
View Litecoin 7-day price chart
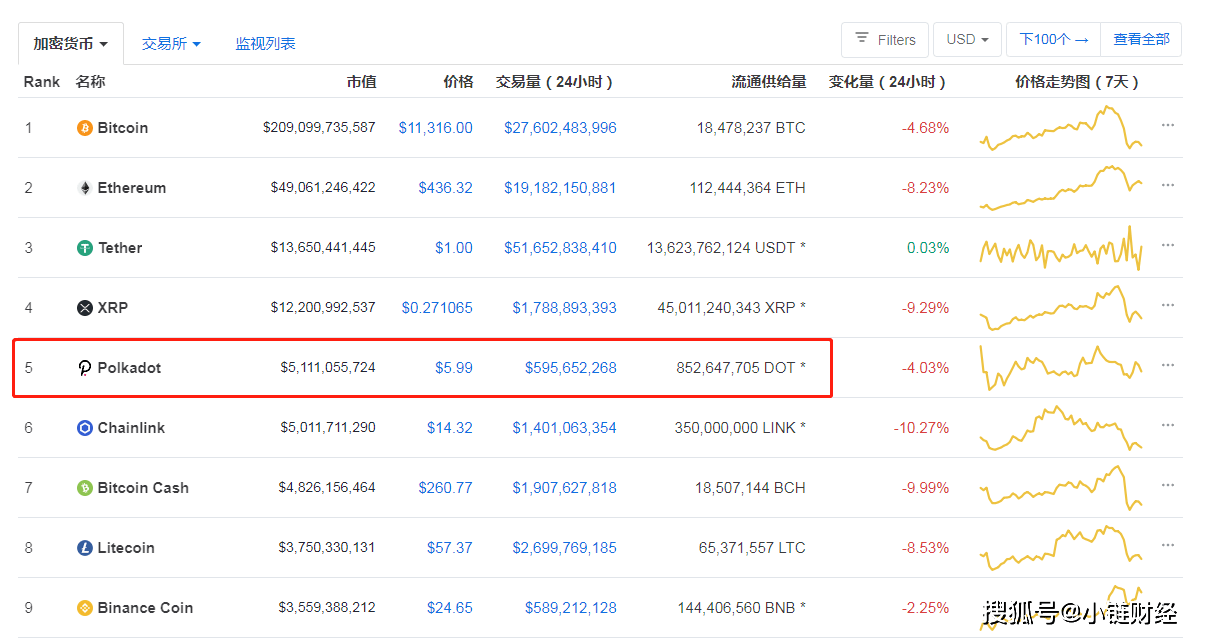point(1061,548)
